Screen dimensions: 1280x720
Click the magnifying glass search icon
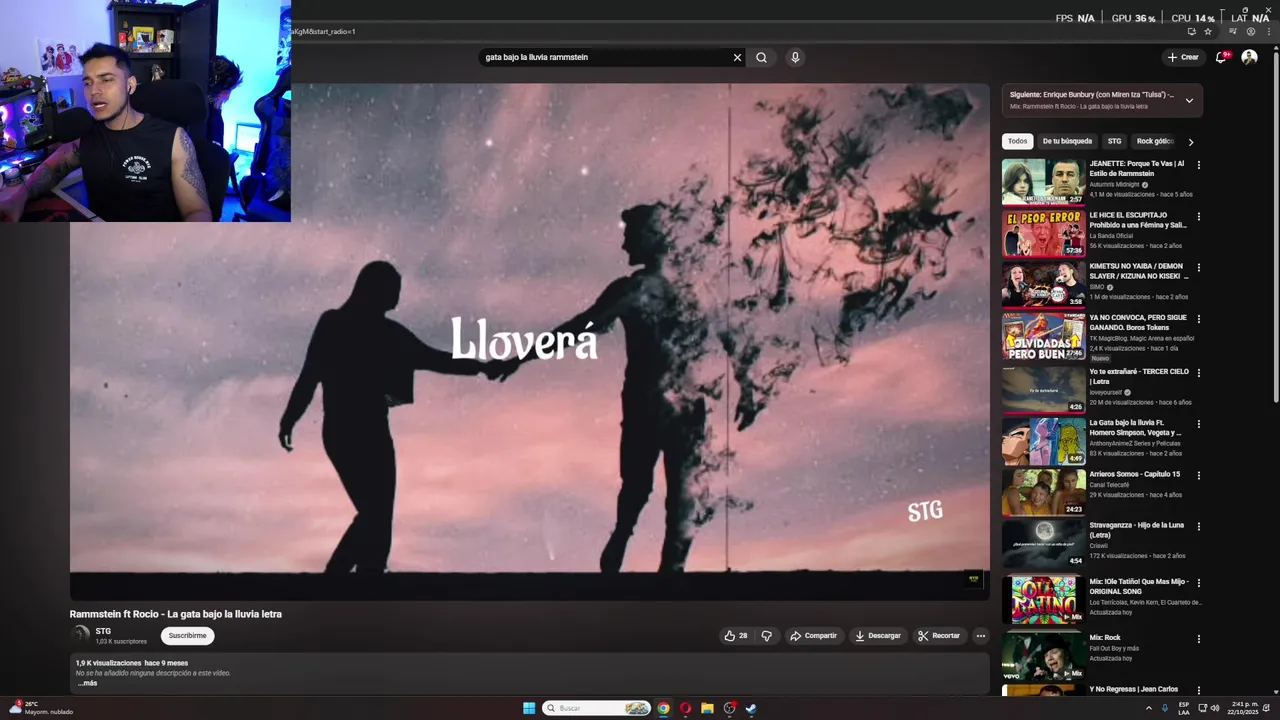pyautogui.click(x=761, y=57)
